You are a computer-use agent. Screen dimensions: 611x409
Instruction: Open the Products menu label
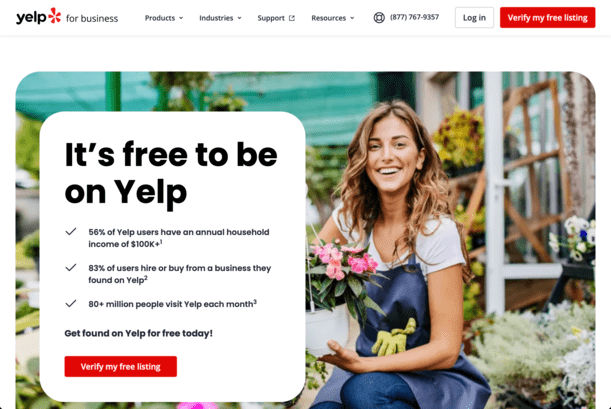(160, 18)
